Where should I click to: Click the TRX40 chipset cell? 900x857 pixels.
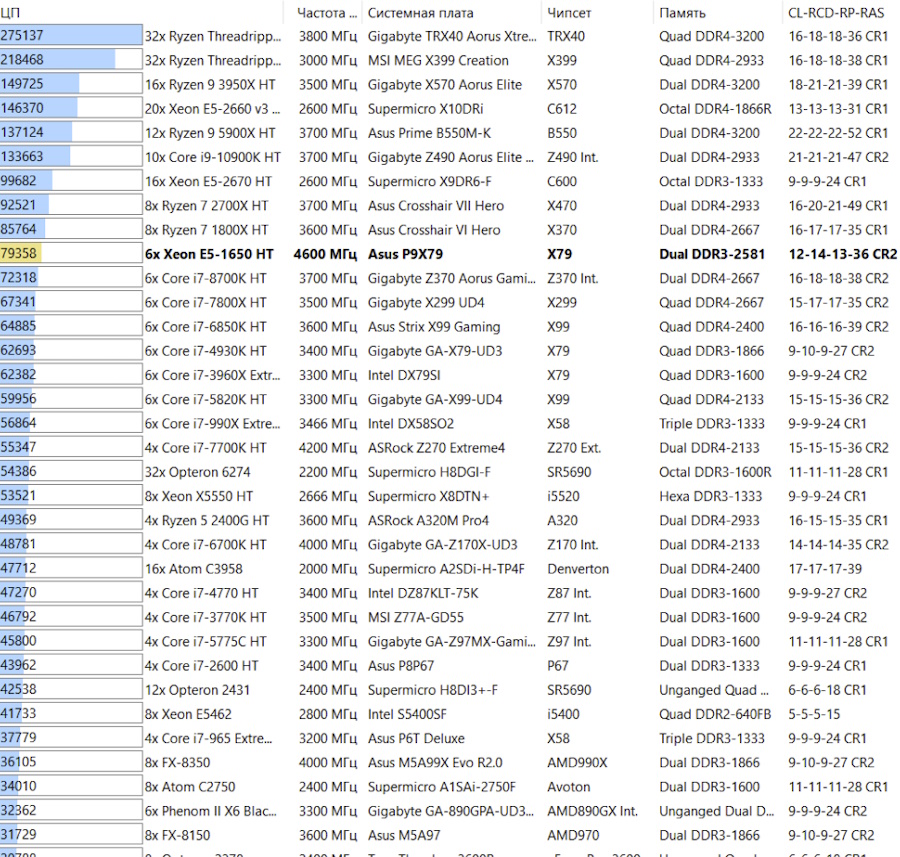tap(566, 36)
